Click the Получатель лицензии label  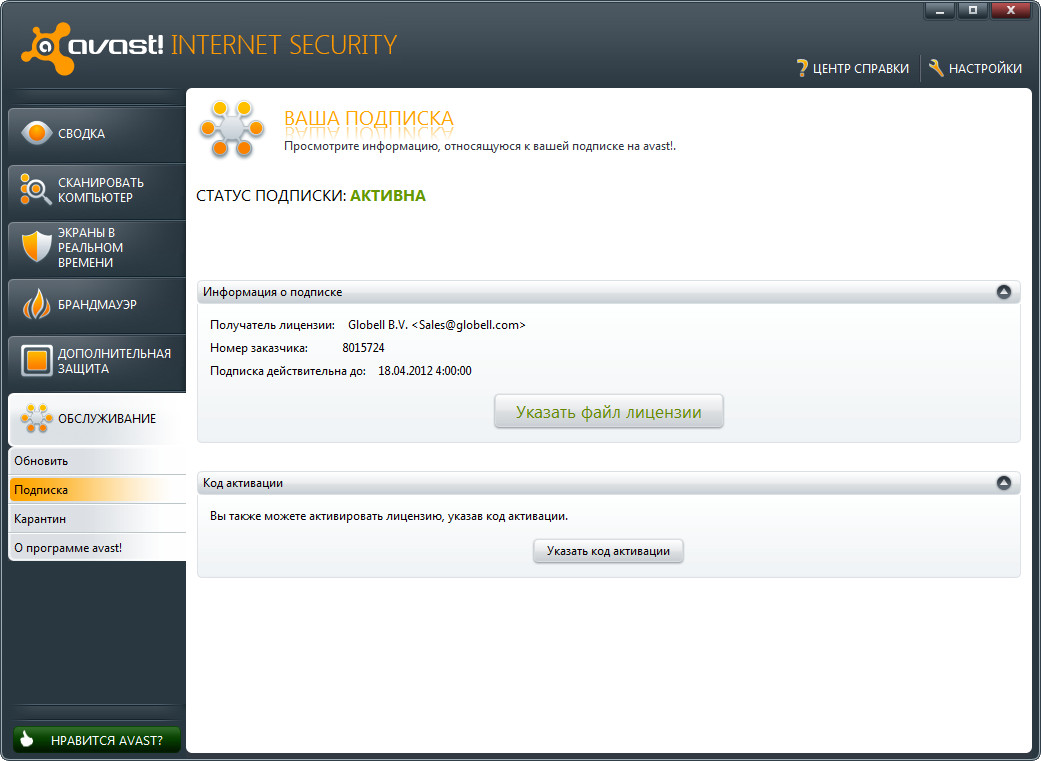pos(272,325)
